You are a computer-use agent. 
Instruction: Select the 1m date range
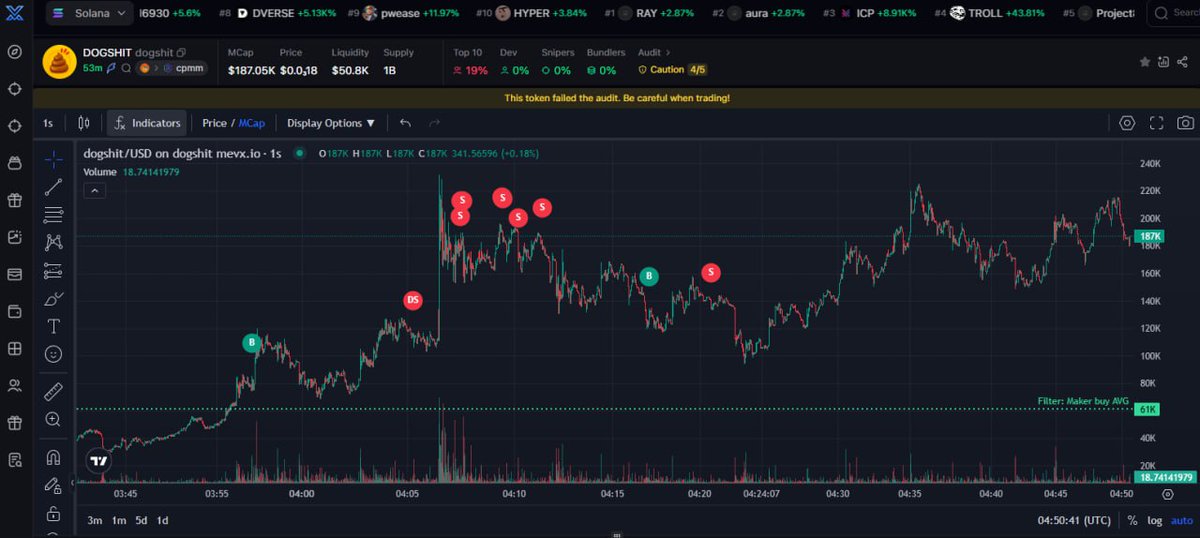119,520
